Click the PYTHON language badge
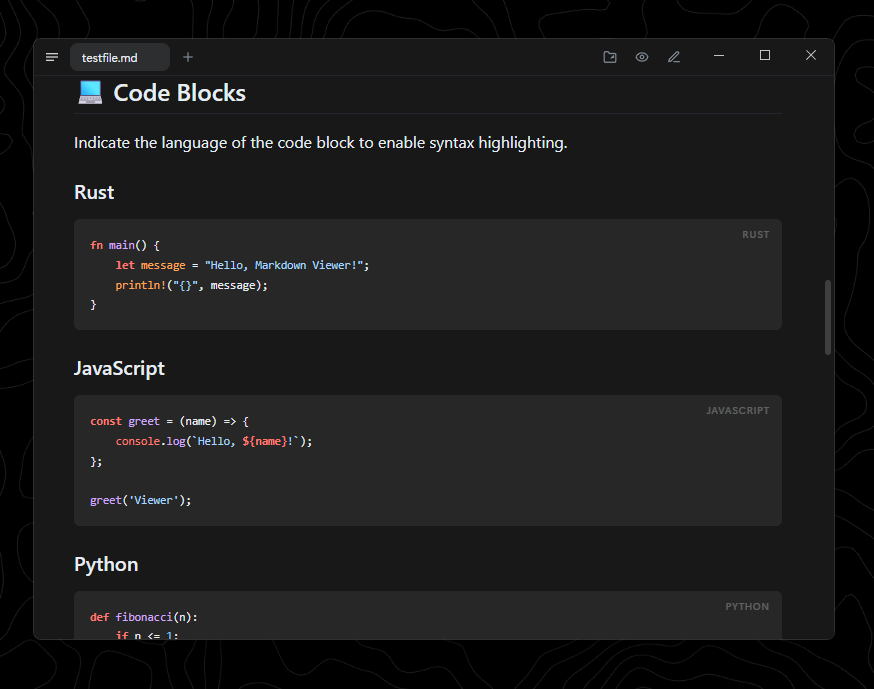 [746, 606]
